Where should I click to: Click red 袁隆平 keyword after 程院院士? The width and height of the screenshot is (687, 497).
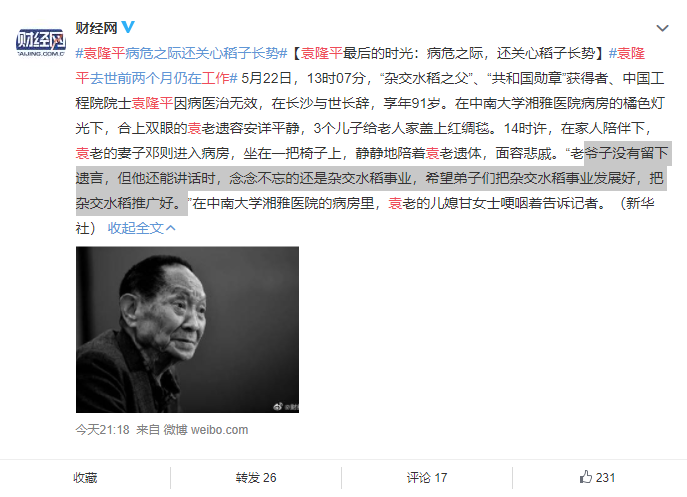tap(152, 103)
